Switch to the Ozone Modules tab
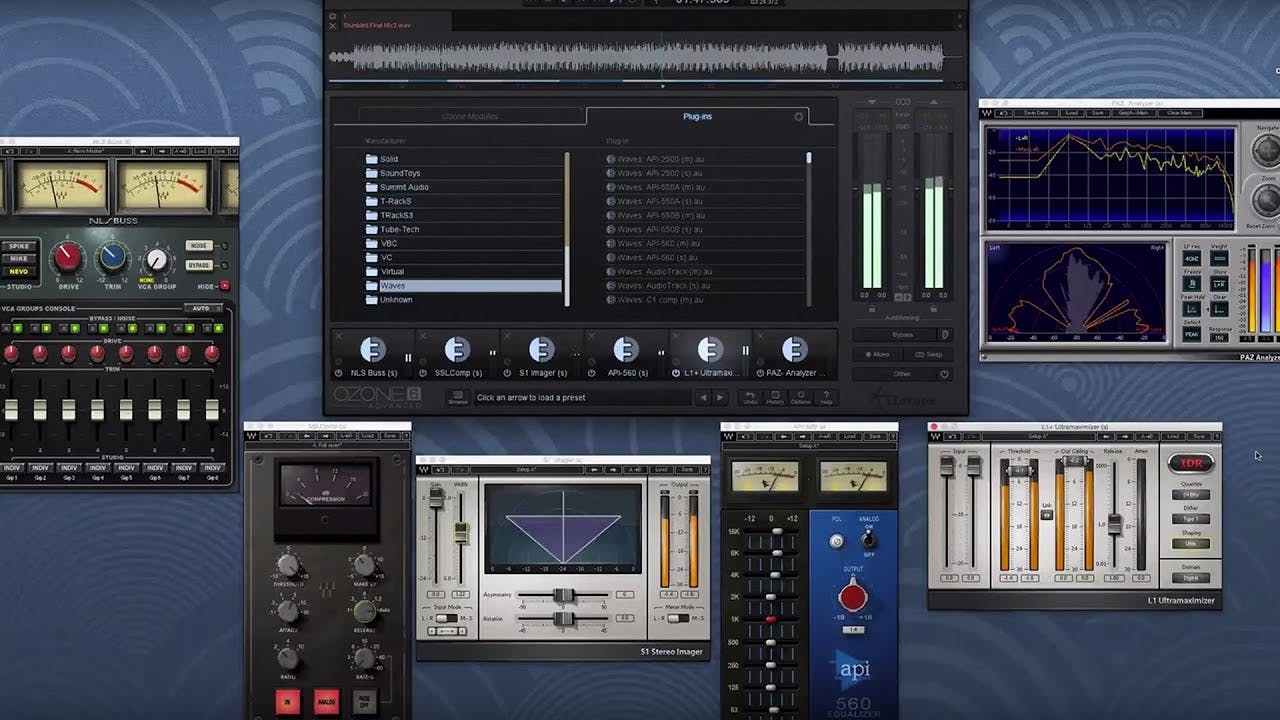Viewport: 1280px width, 720px height. (470, 117)
